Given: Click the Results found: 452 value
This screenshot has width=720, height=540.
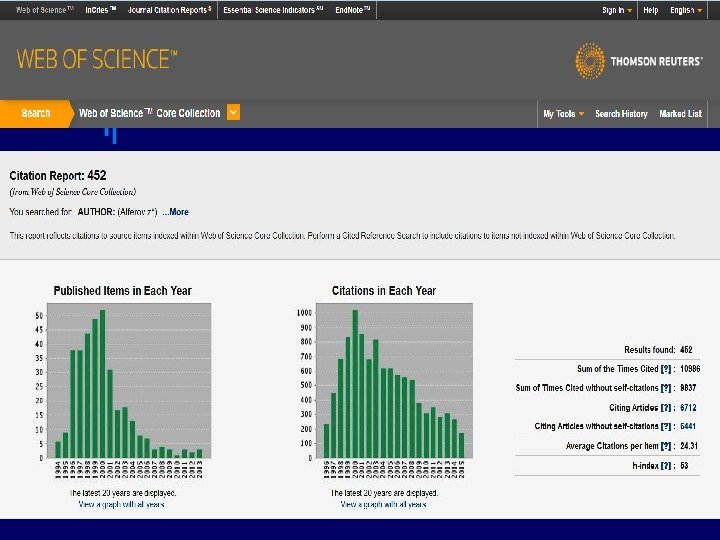Looking at the screenshot, I should [x=686, y=350].
